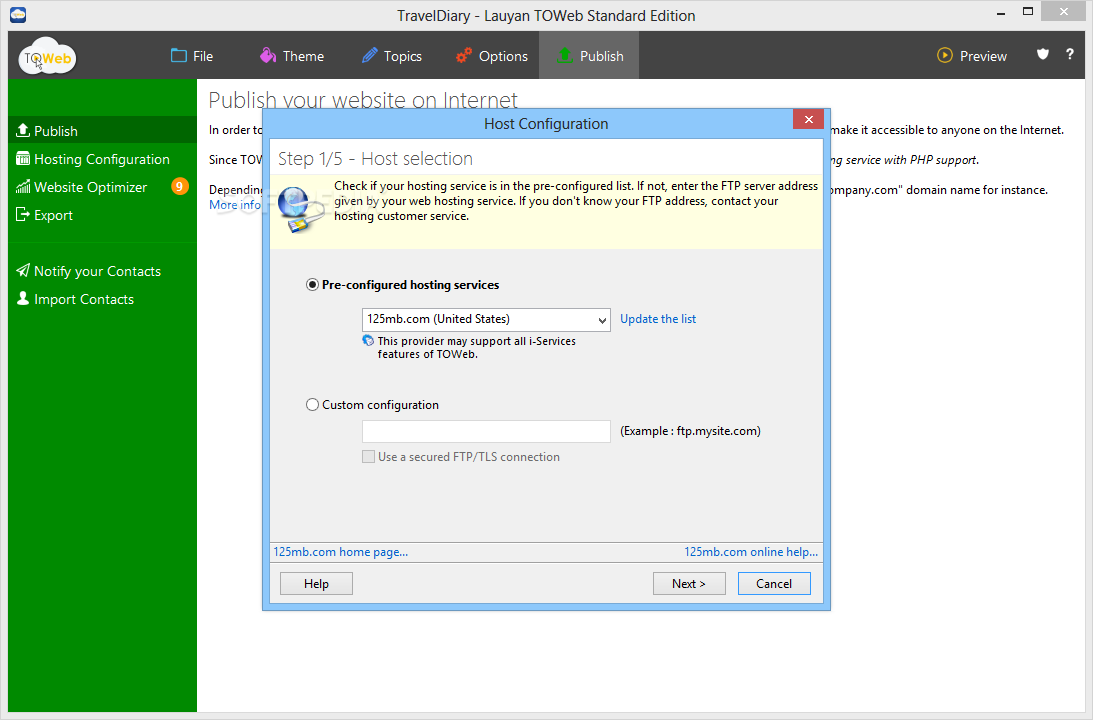Click the Update the list link
The image size is (1093, 720).
[x=658, y=319]
